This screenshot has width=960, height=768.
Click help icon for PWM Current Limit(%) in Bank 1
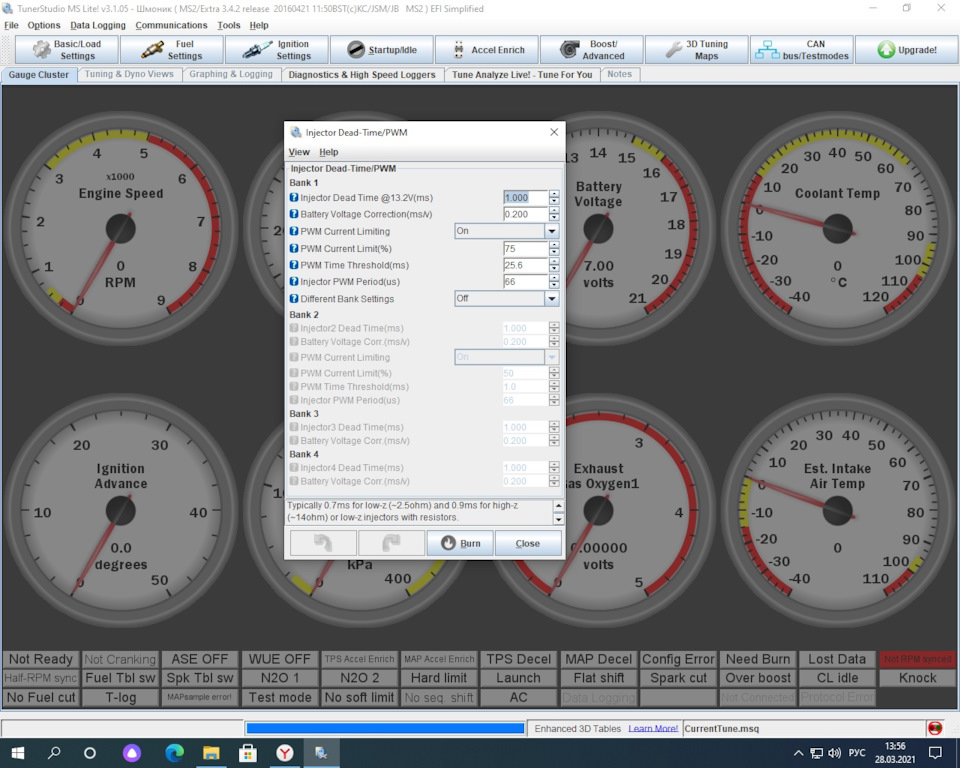click(x=294, y=249)
